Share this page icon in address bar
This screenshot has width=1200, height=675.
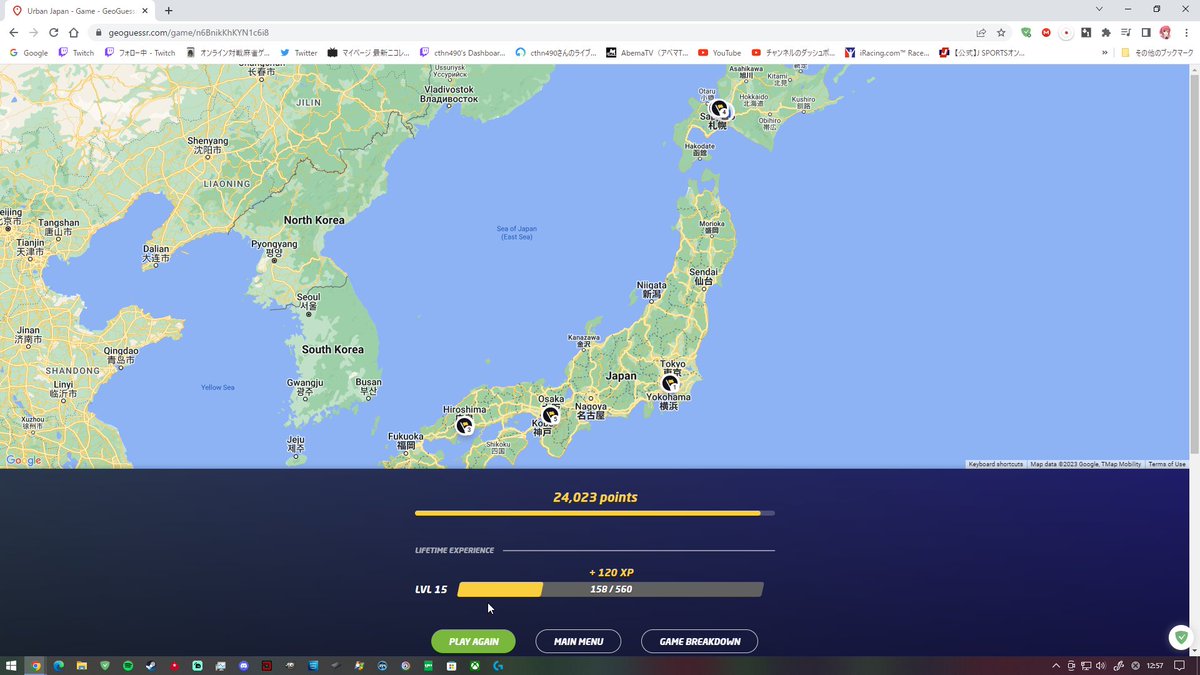(982, 32)
